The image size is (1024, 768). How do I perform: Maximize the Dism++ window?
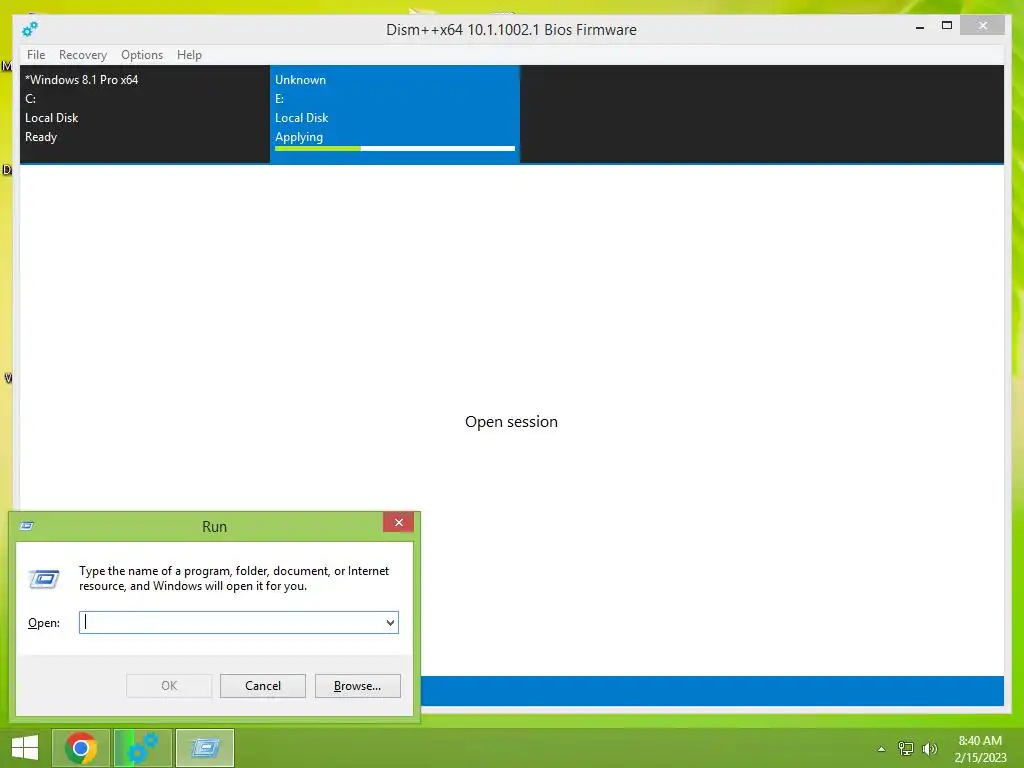(x=947, y=25)
